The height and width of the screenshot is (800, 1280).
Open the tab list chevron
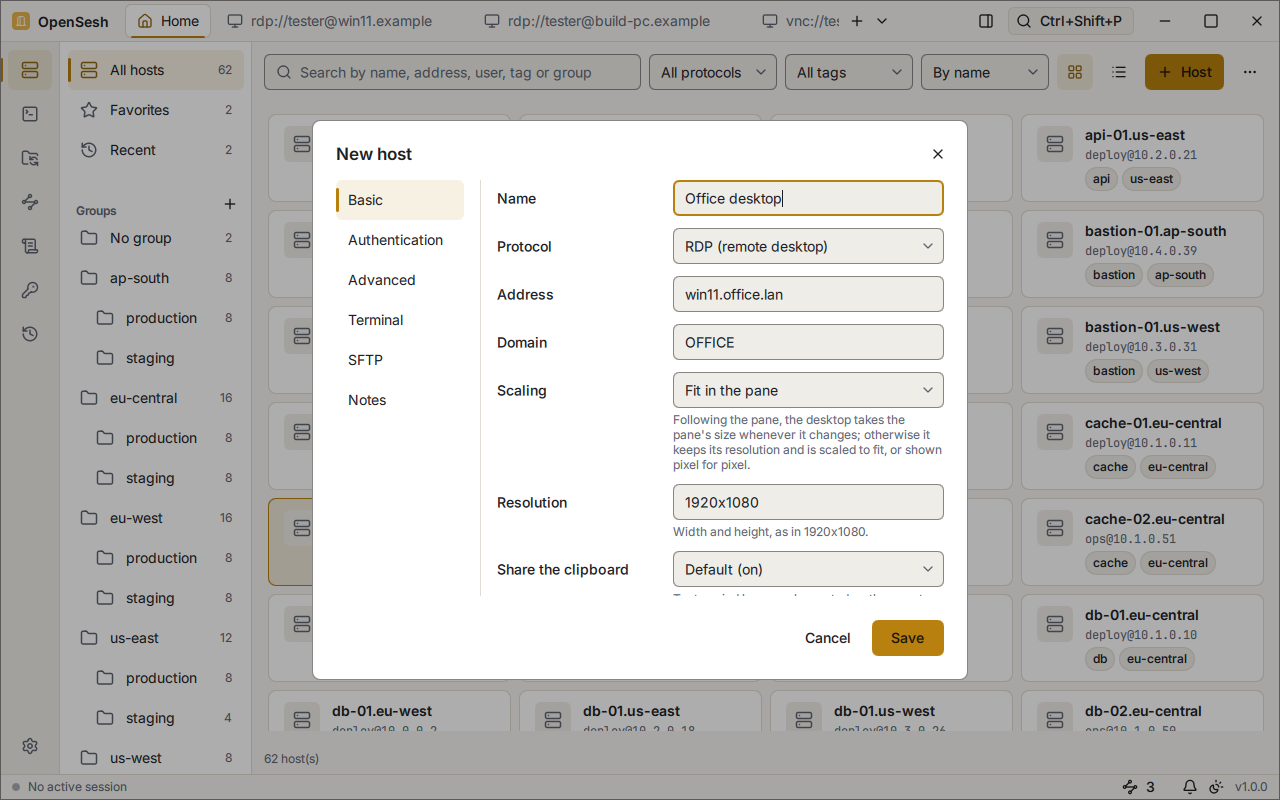883,21
